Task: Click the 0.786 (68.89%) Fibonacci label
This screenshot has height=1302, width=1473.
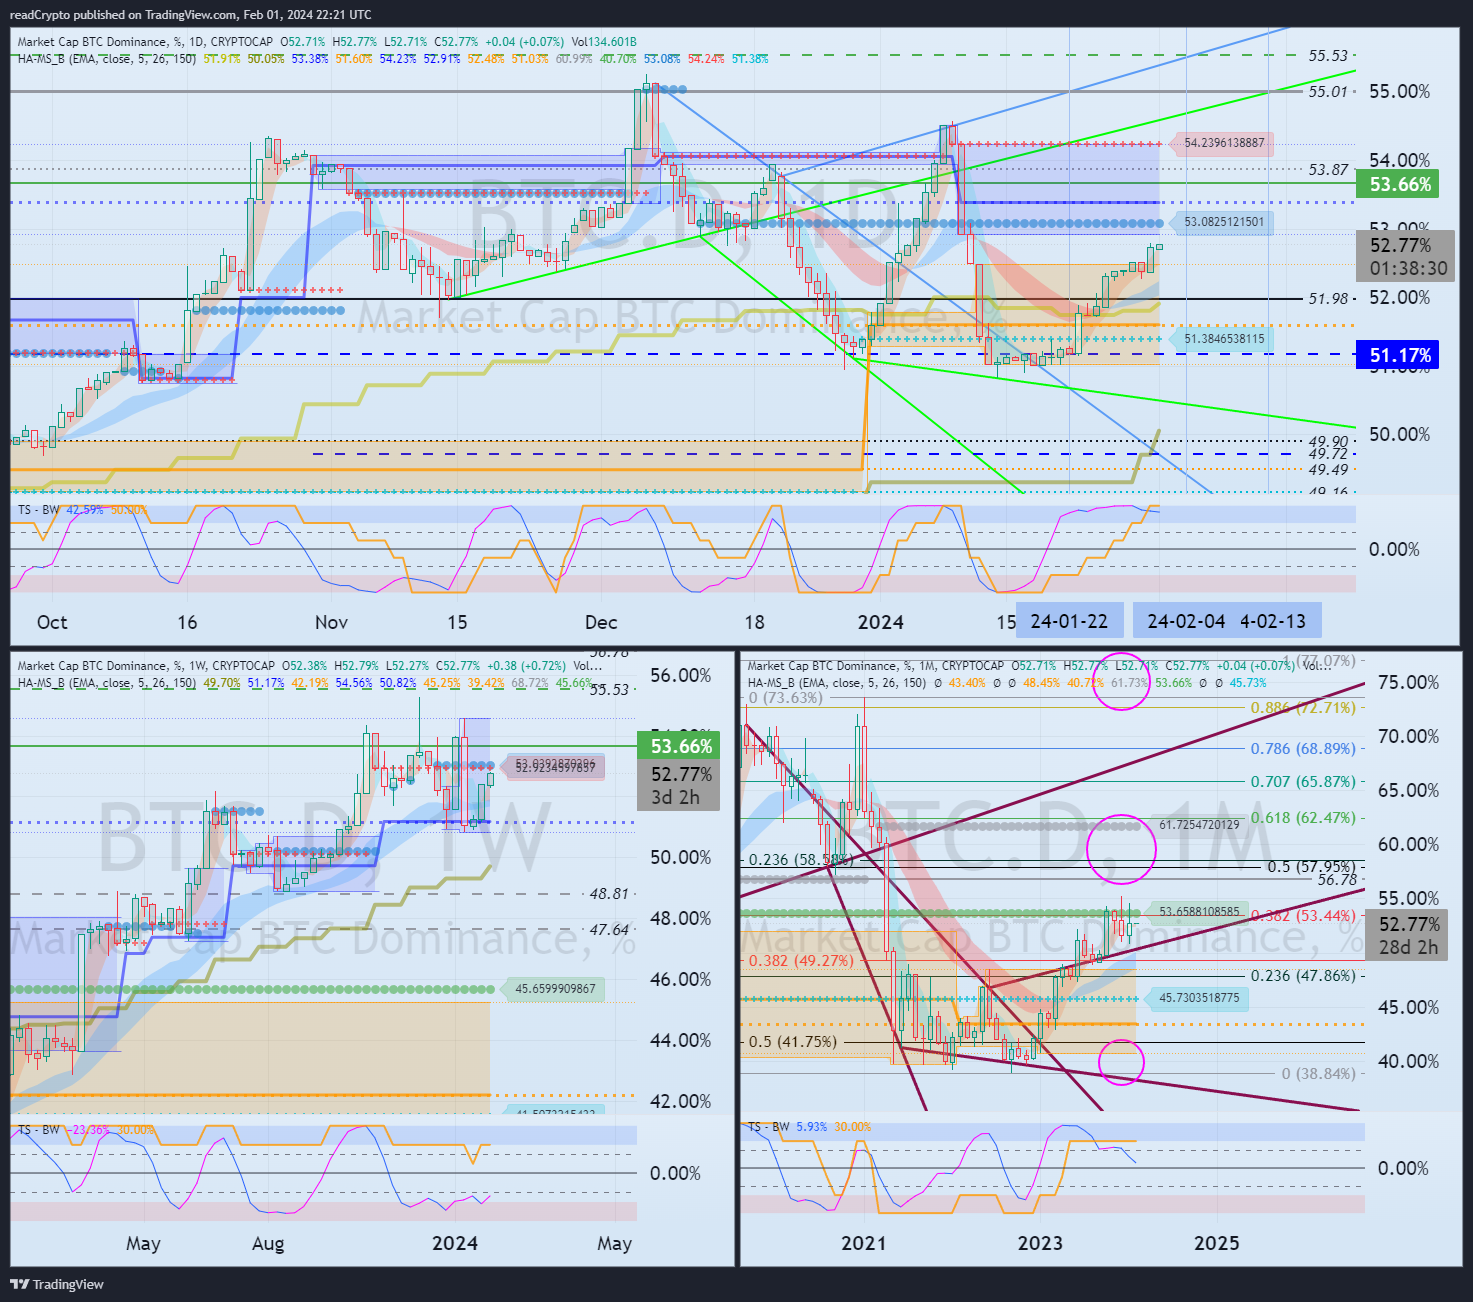Action: [1303, 749]
